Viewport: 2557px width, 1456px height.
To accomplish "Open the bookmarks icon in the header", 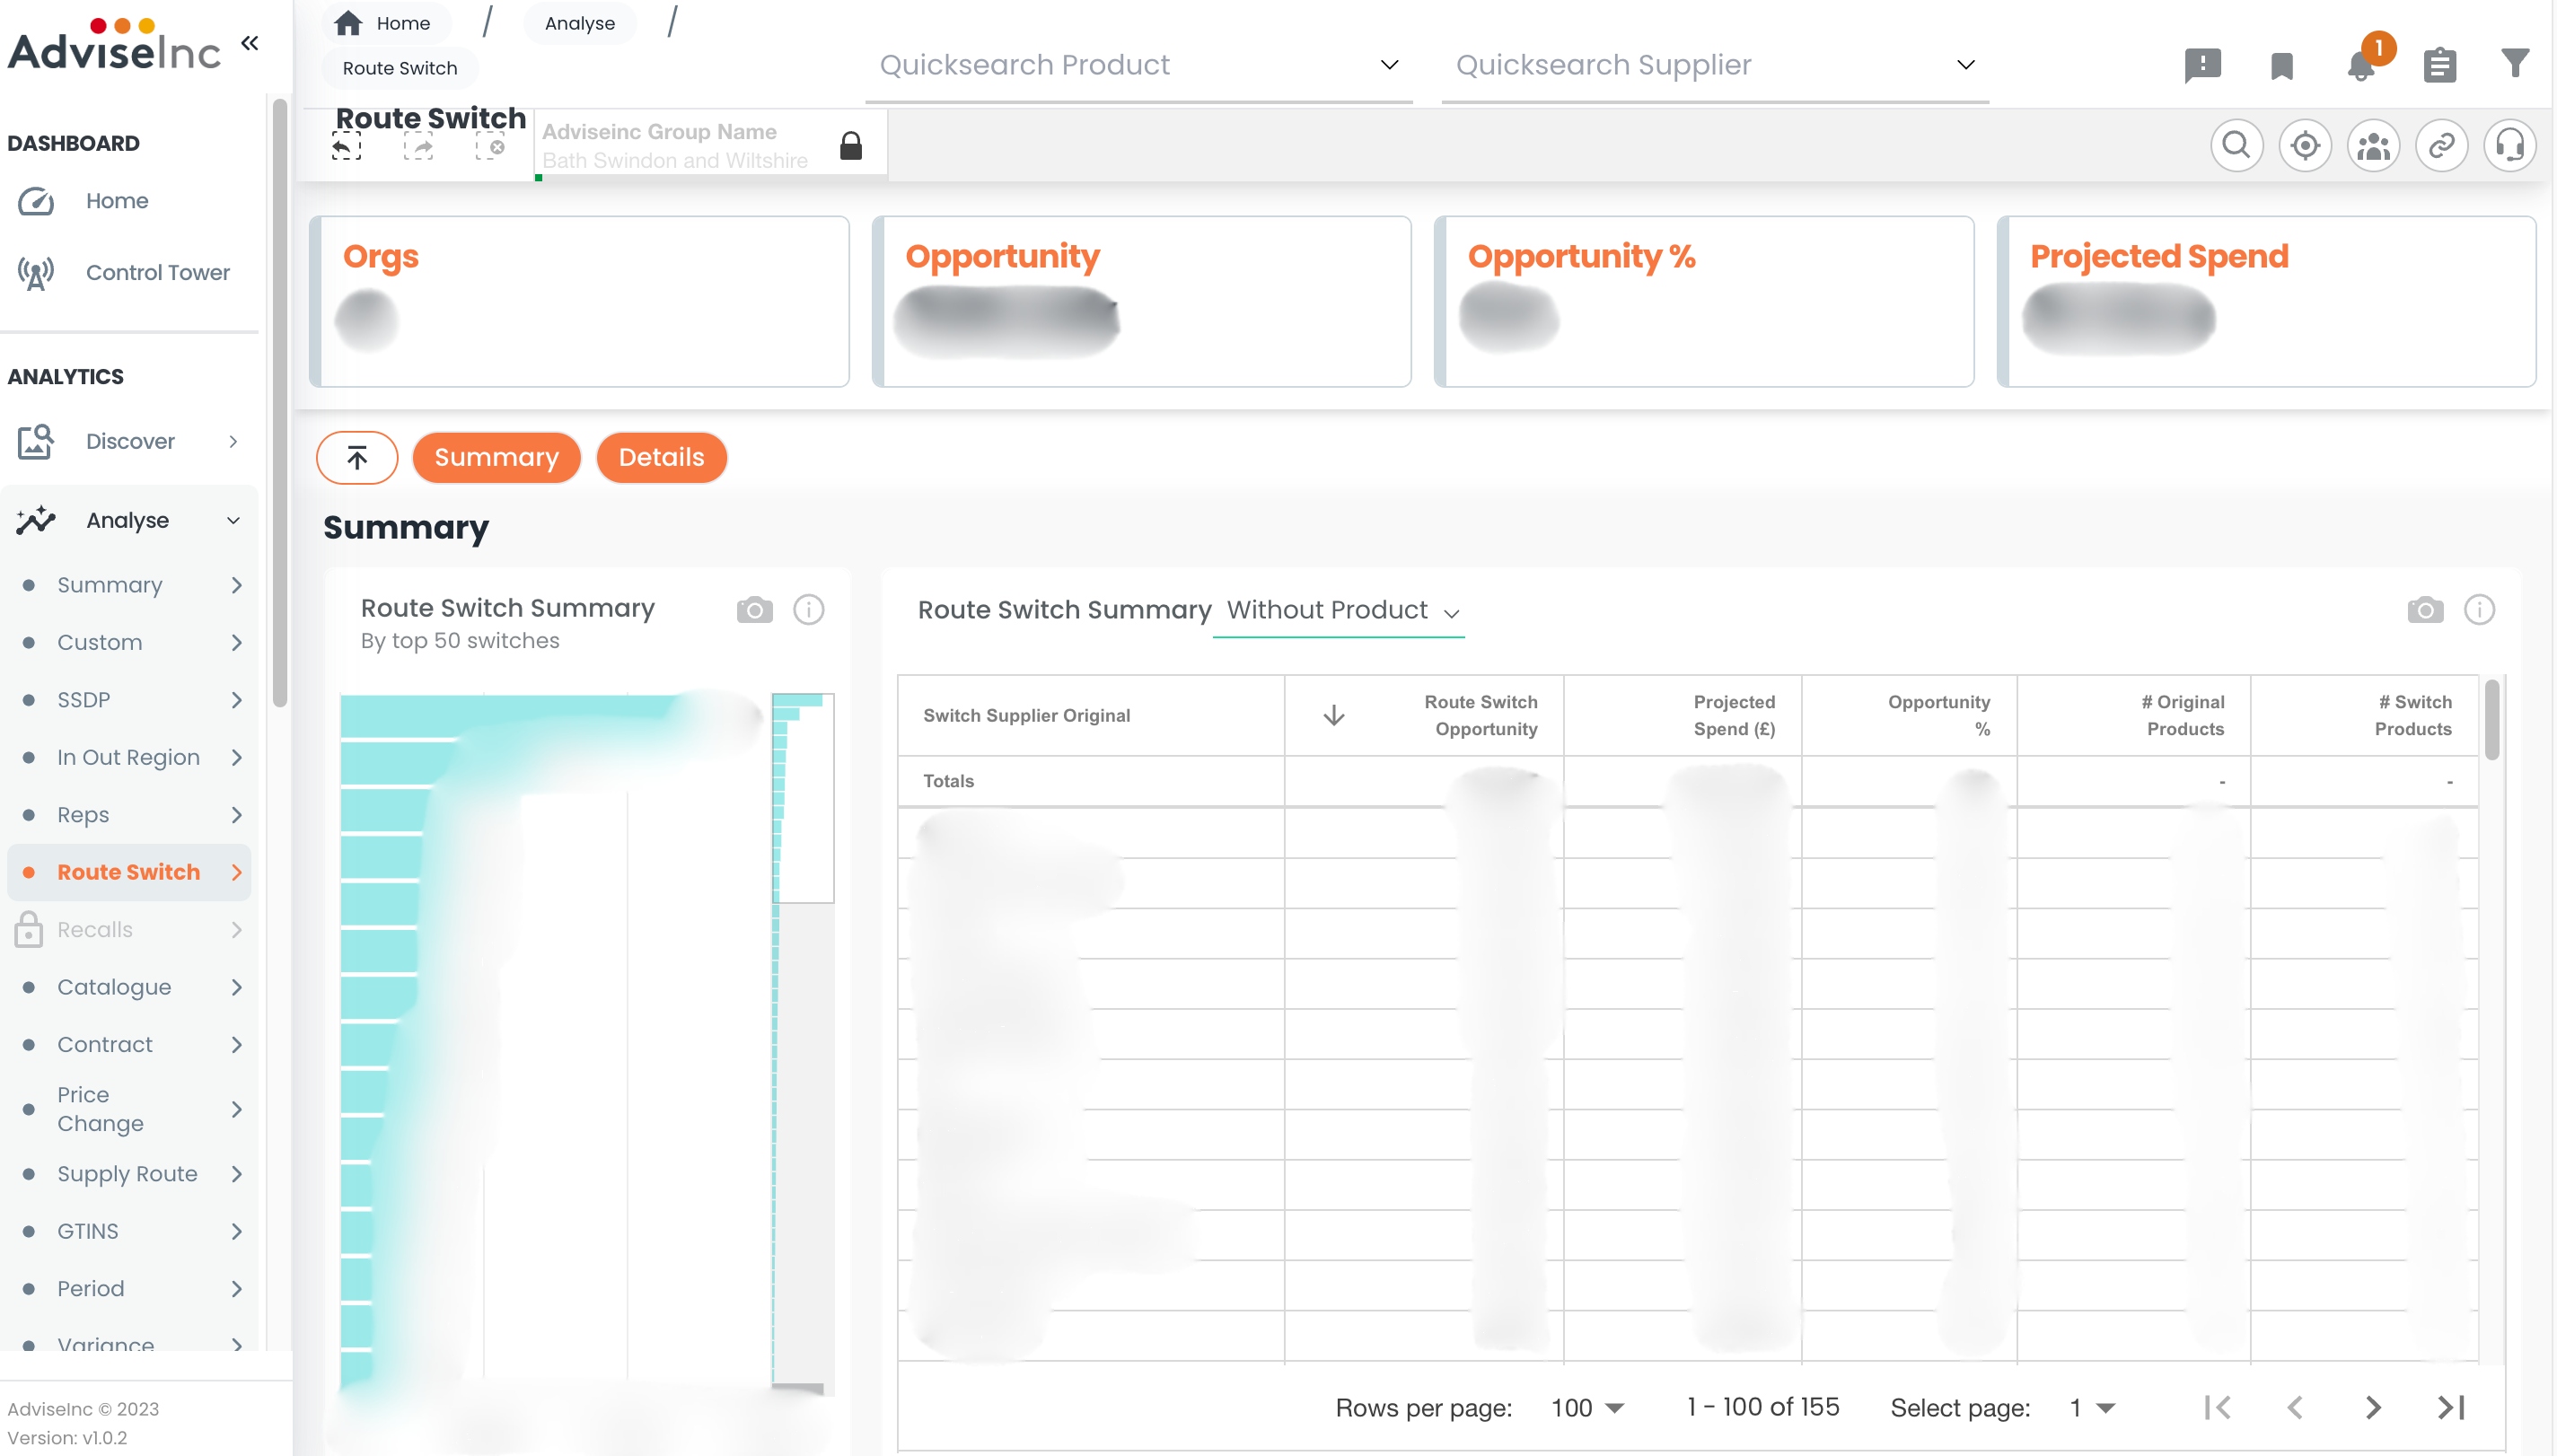I will pos(2281,67).
